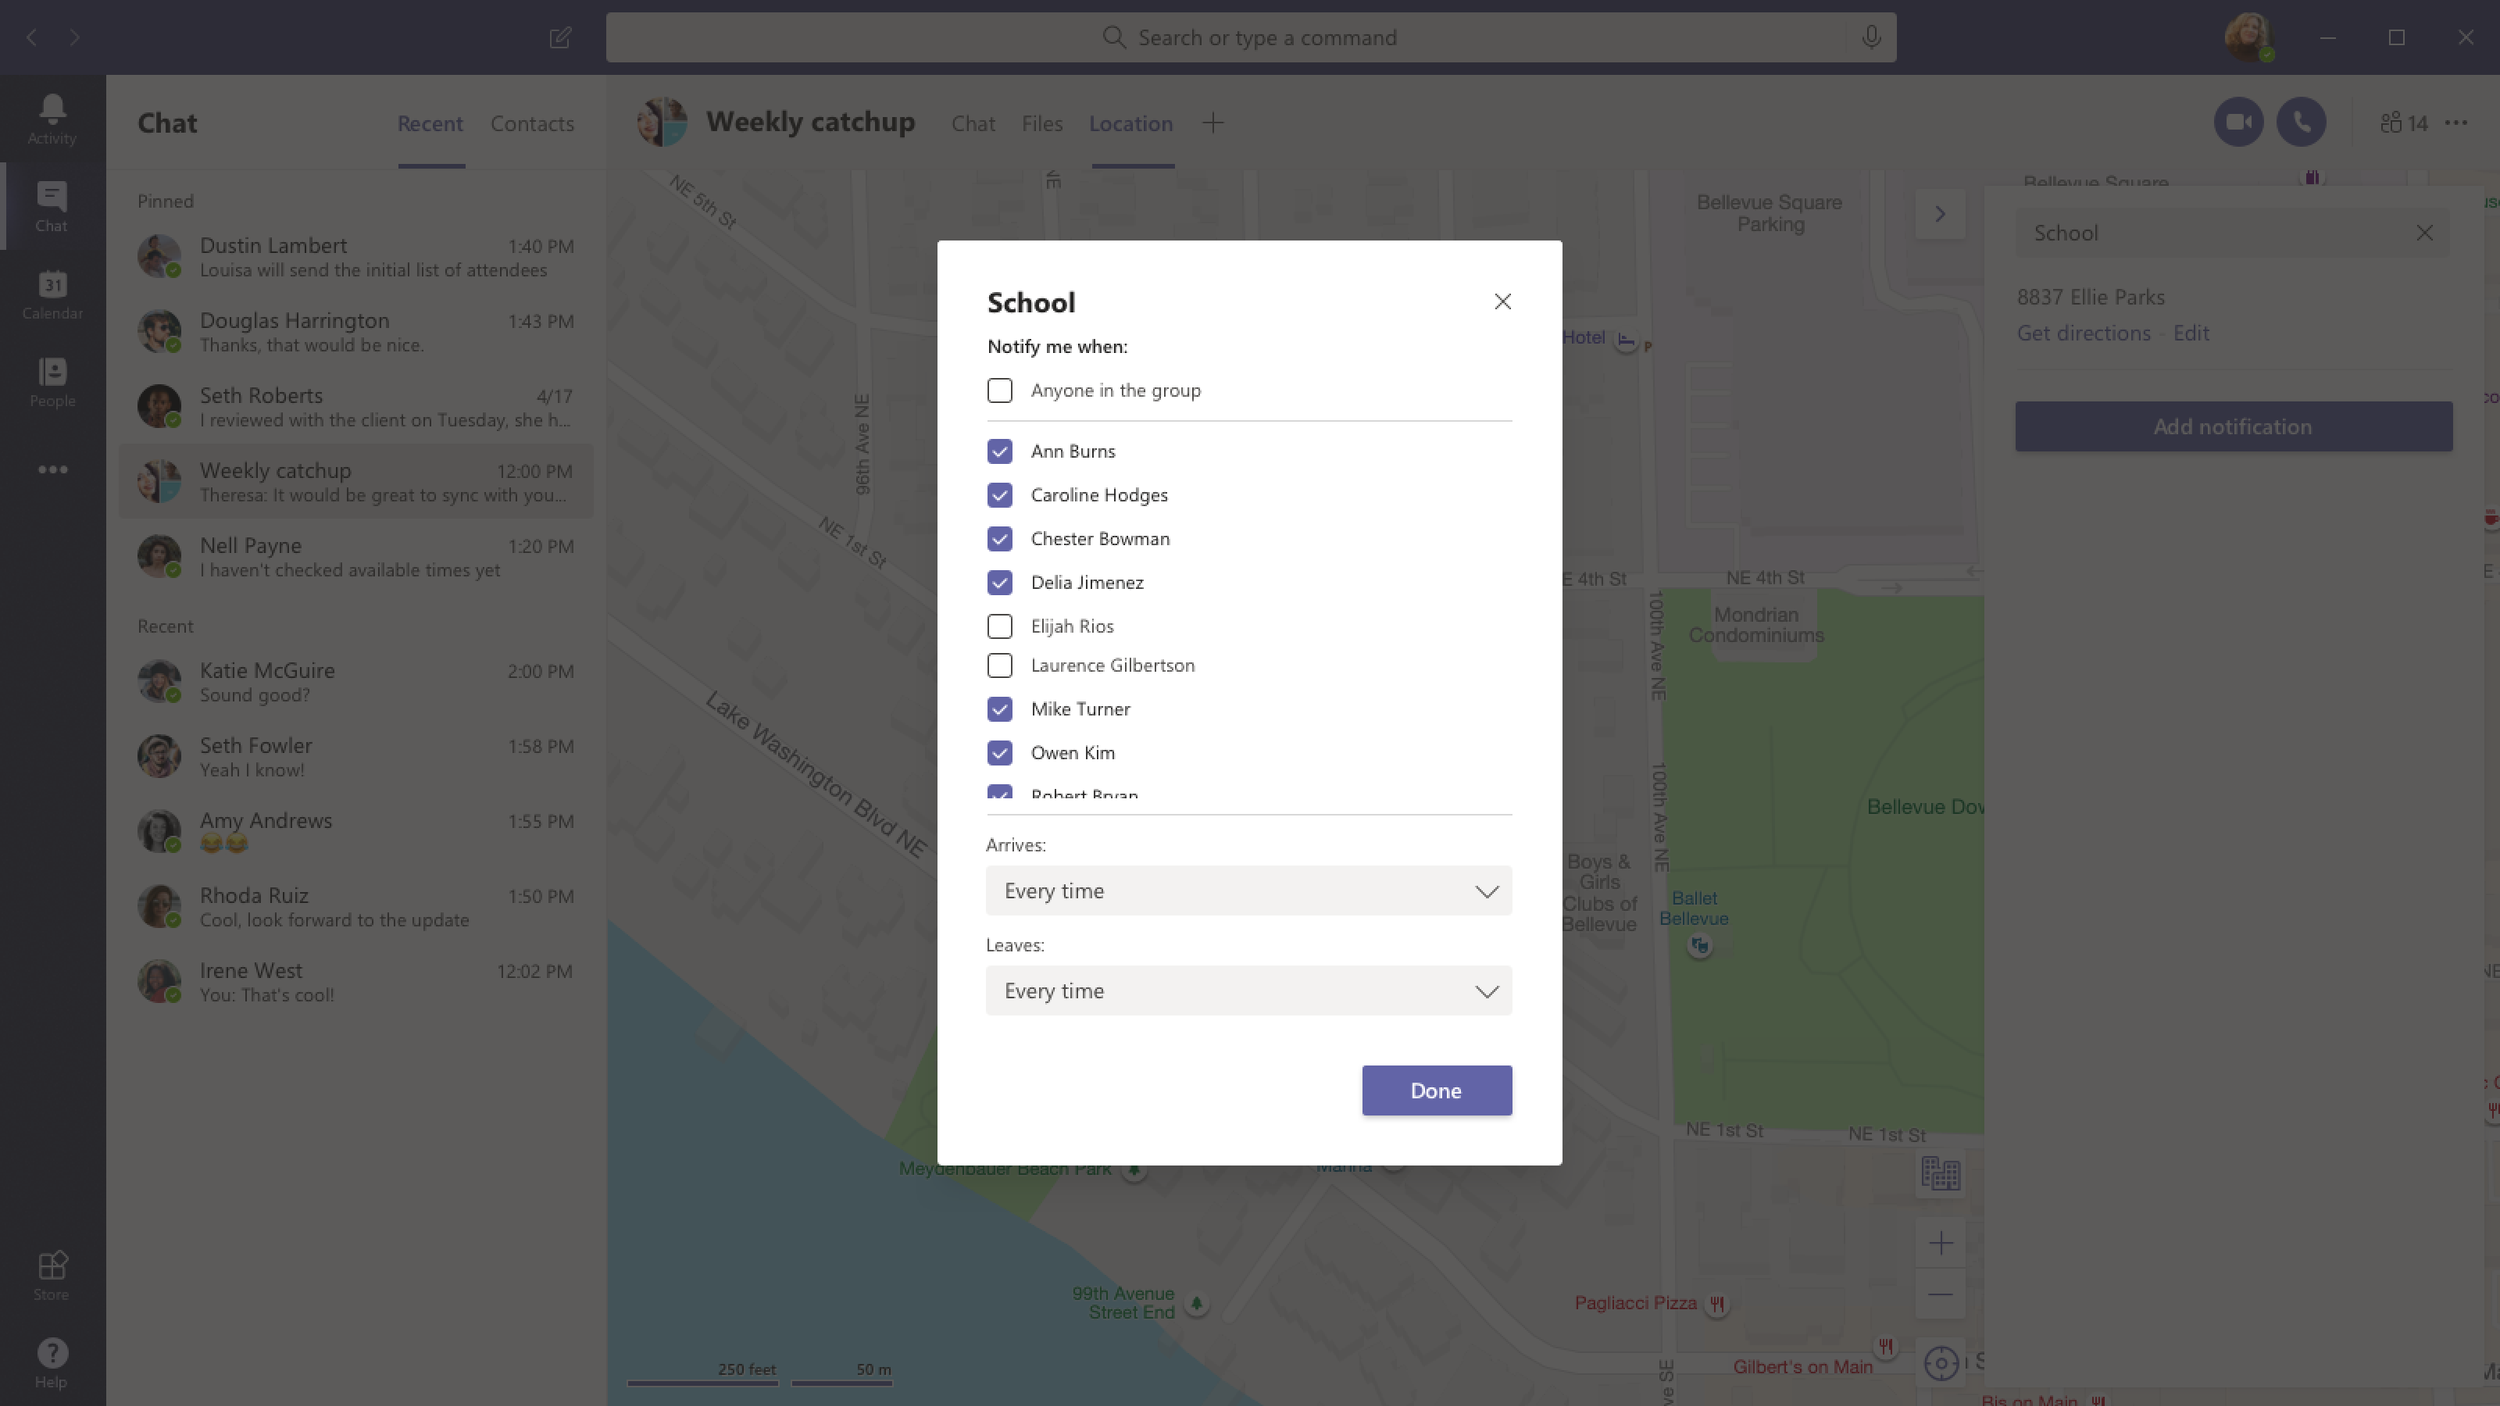Click the Pagliacci Pizza map marker

(x=1717, y=1304)
